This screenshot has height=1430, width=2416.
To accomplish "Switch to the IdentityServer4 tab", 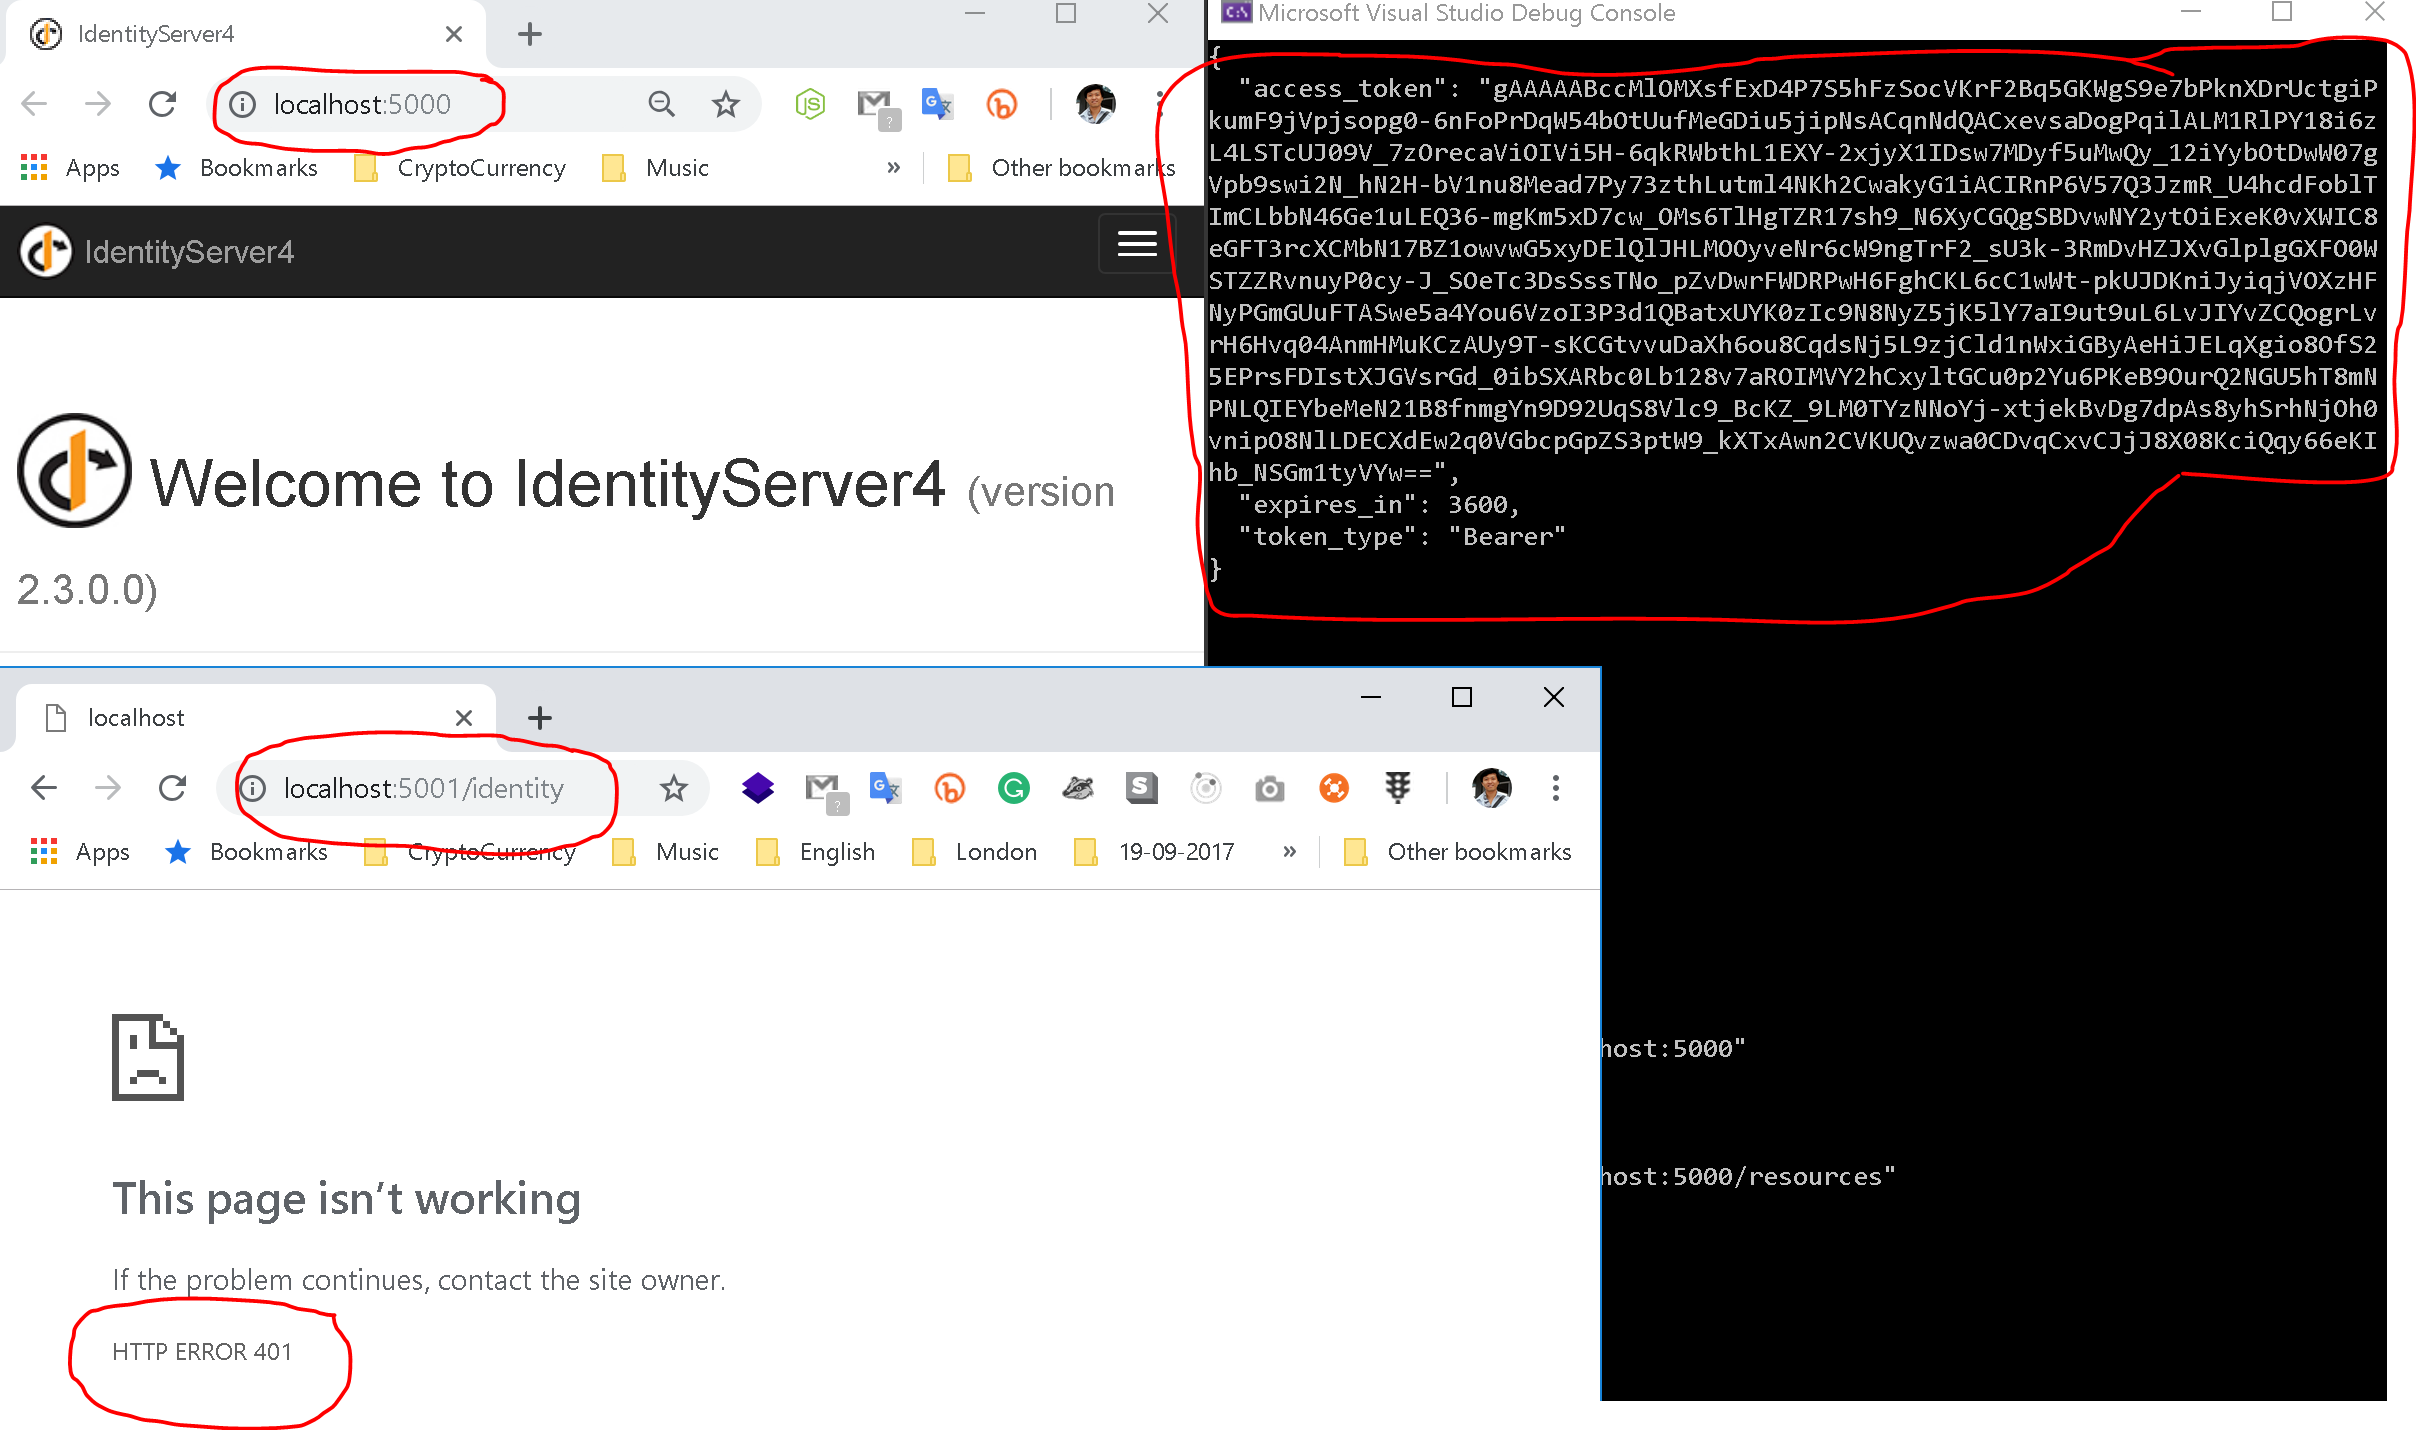I will tap(245, 35).
